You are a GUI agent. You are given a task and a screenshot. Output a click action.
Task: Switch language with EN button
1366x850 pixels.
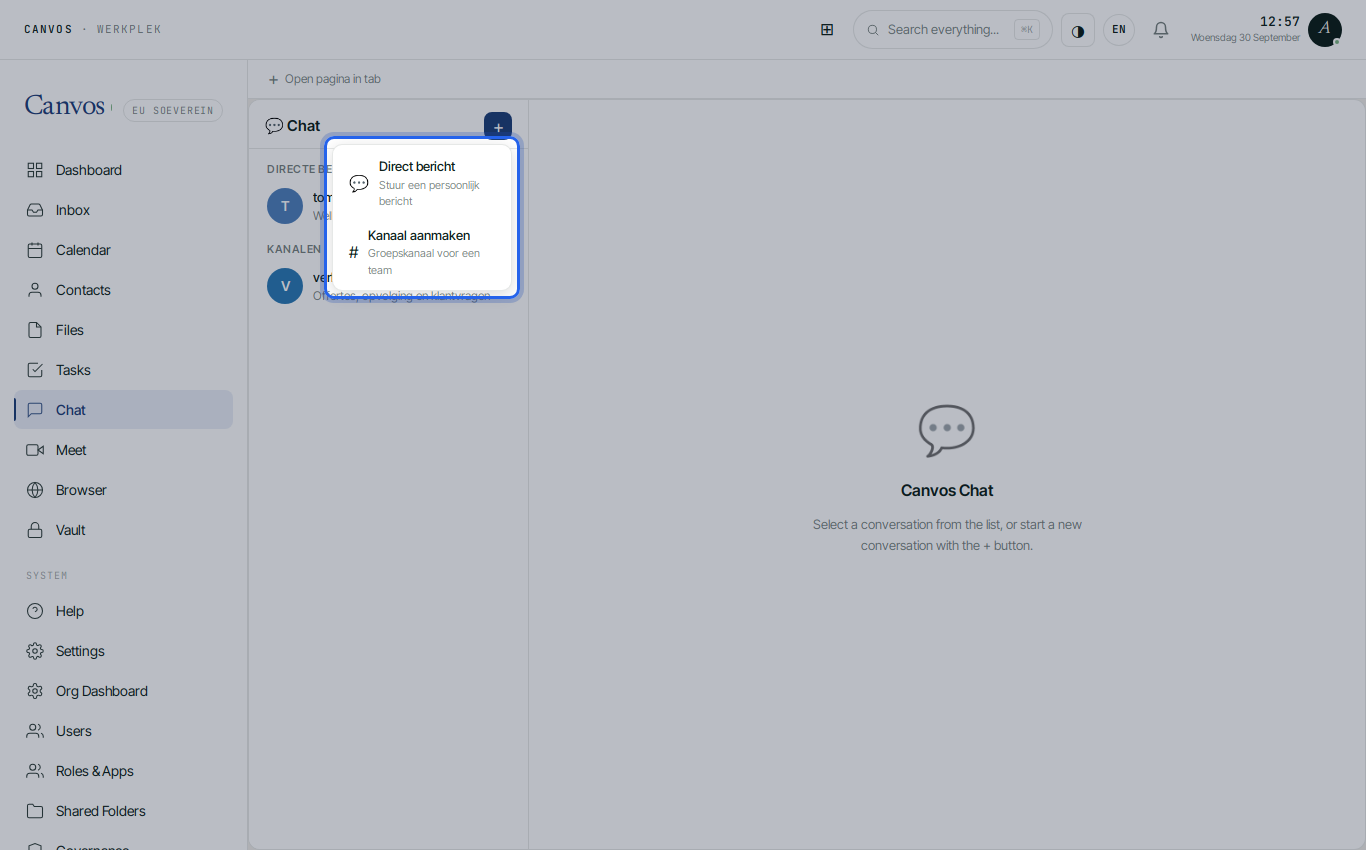(1119, 30)
